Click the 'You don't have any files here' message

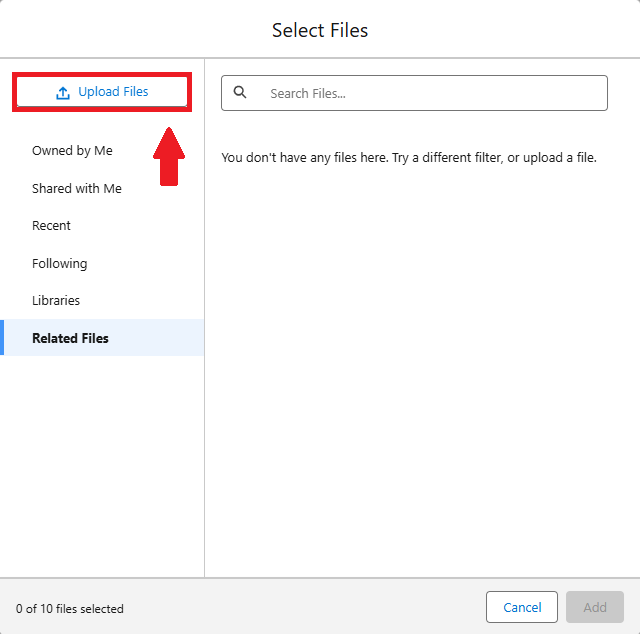tap(408, 157)
